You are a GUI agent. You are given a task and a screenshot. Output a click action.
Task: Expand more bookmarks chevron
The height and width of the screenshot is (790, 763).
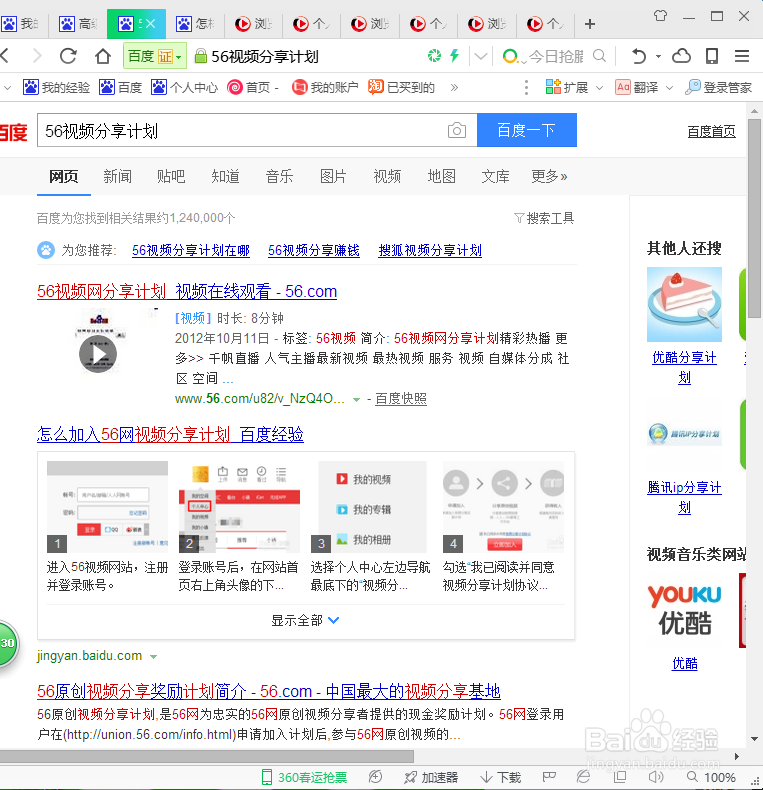click(x=454, y=88)
